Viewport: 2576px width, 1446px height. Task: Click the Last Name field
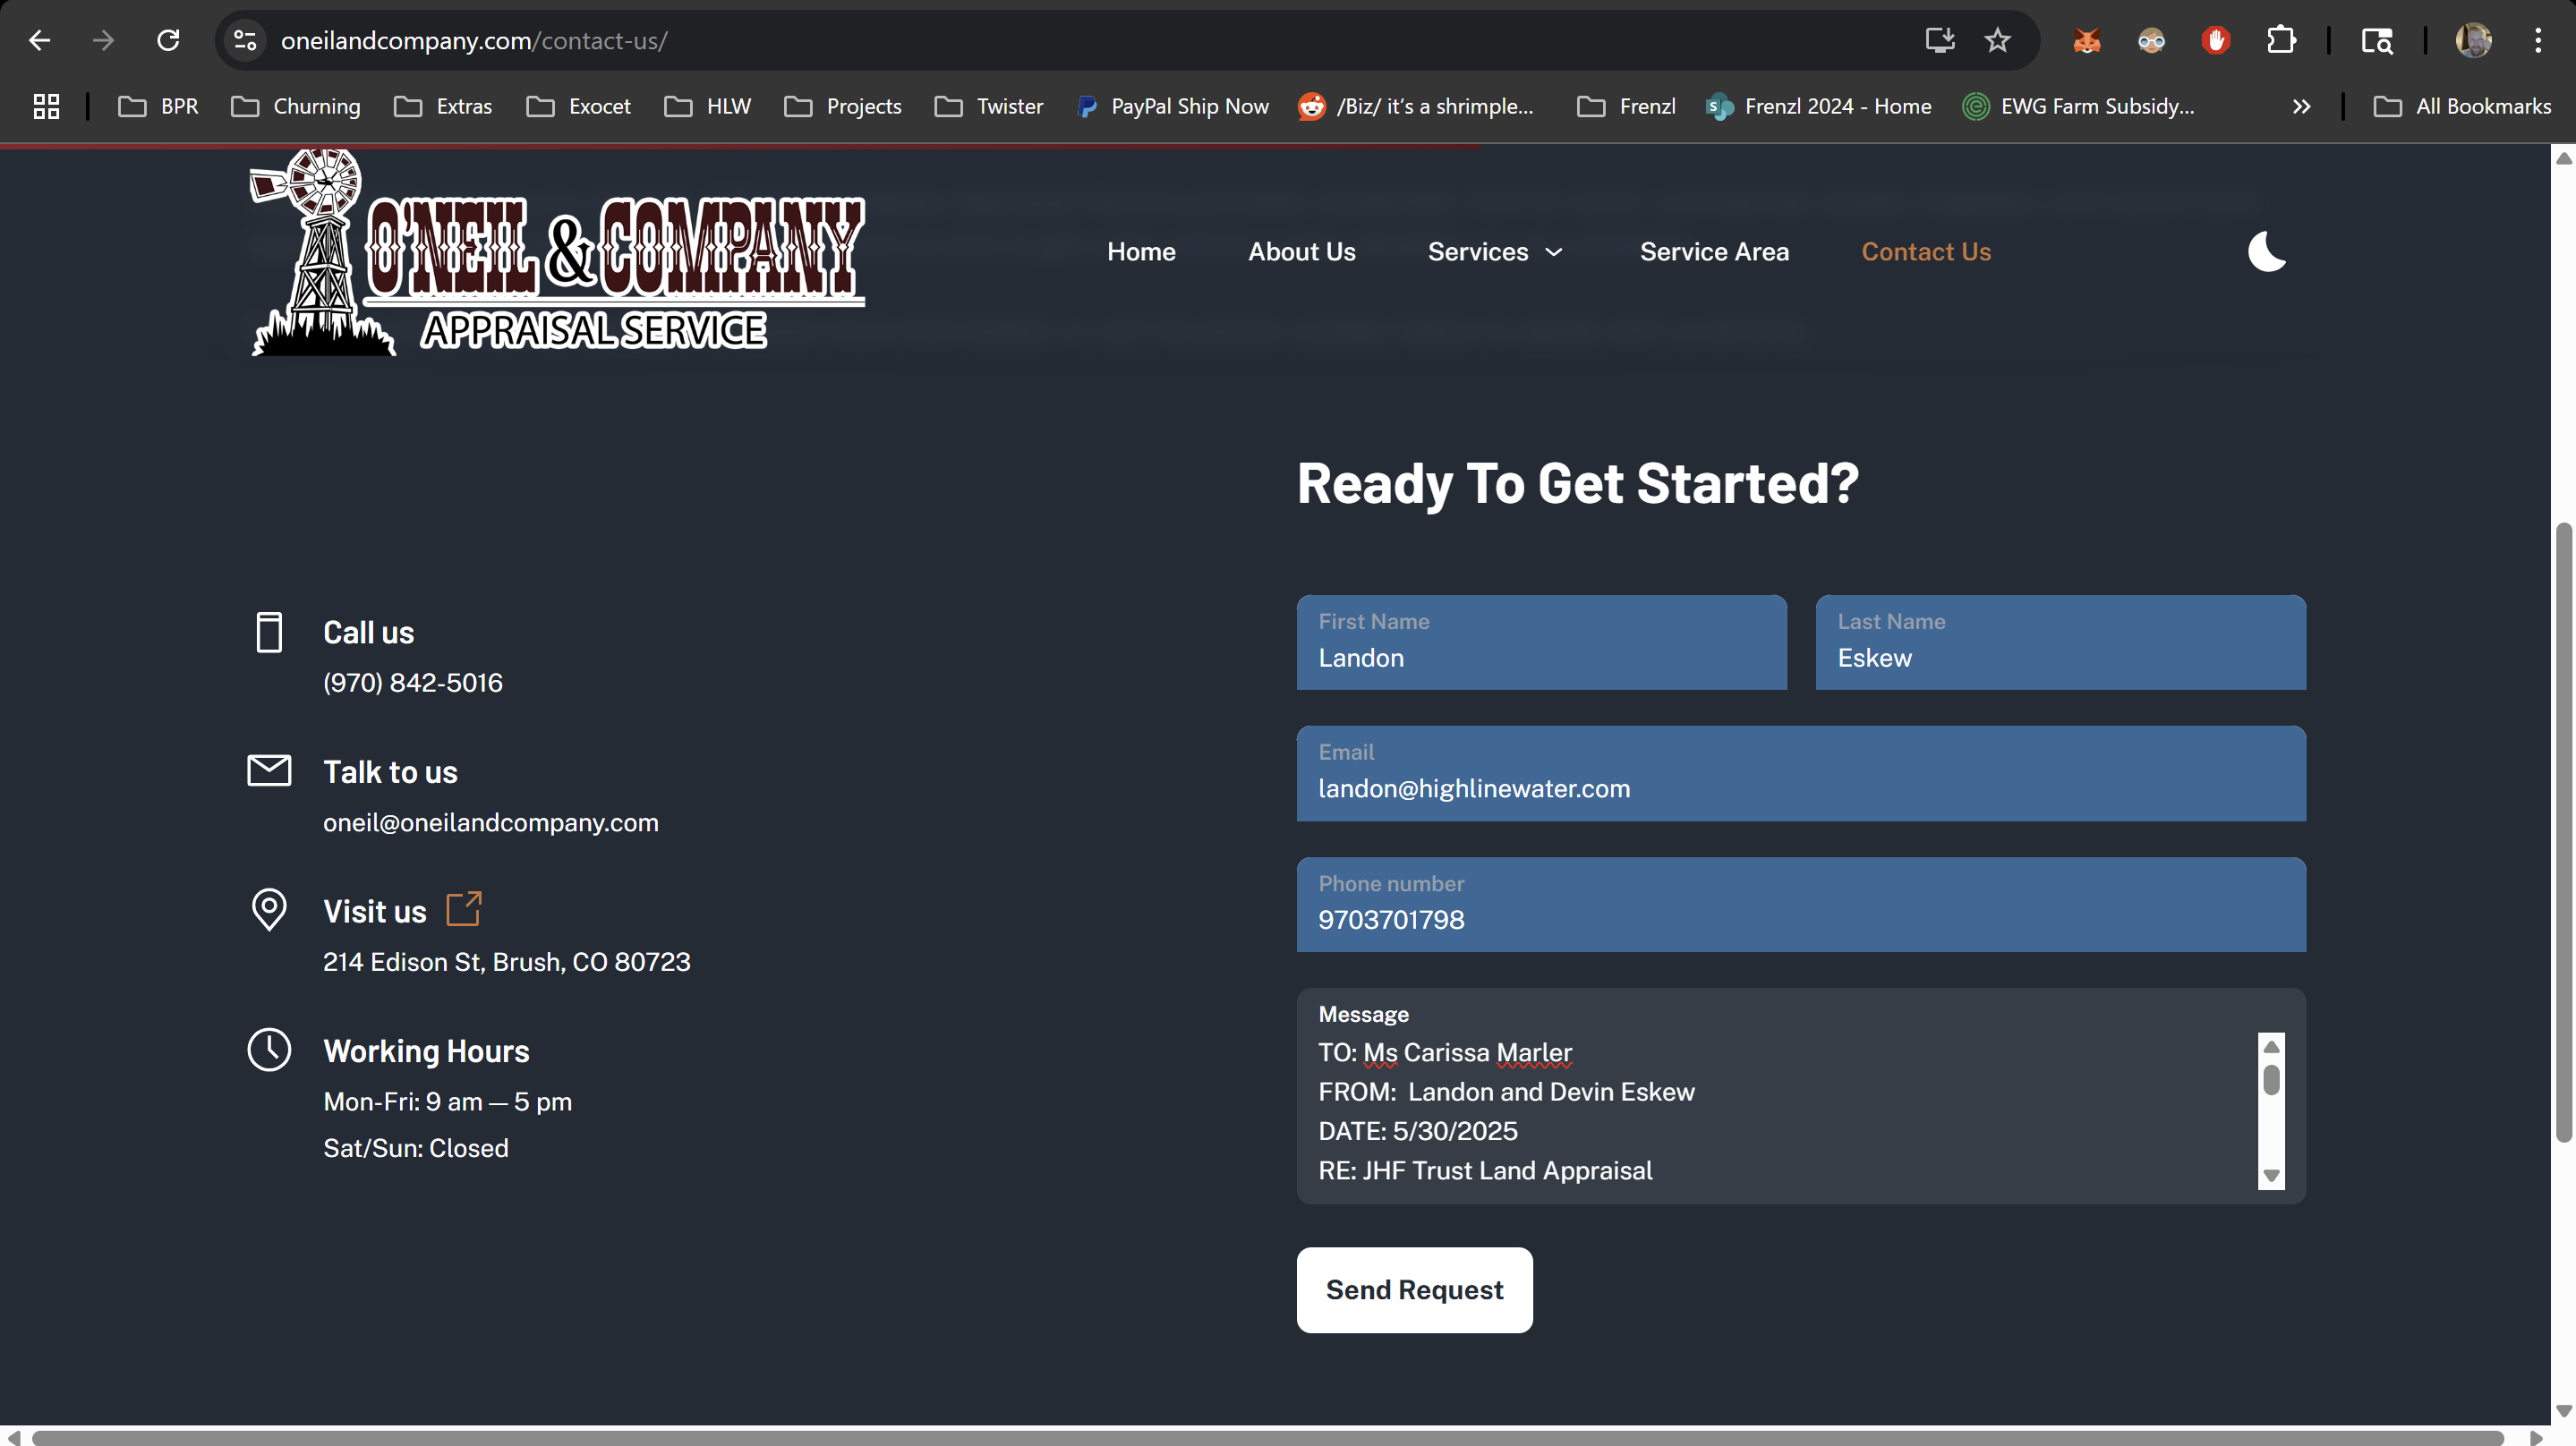(2060, 642)
